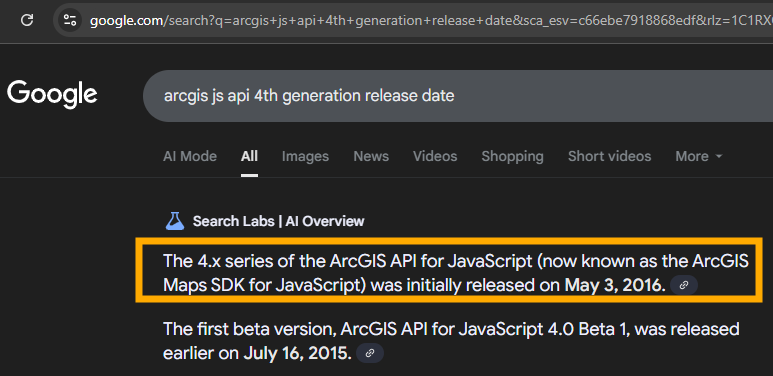Click the Search Labs flask icon
773x376 pixels.
174,221
